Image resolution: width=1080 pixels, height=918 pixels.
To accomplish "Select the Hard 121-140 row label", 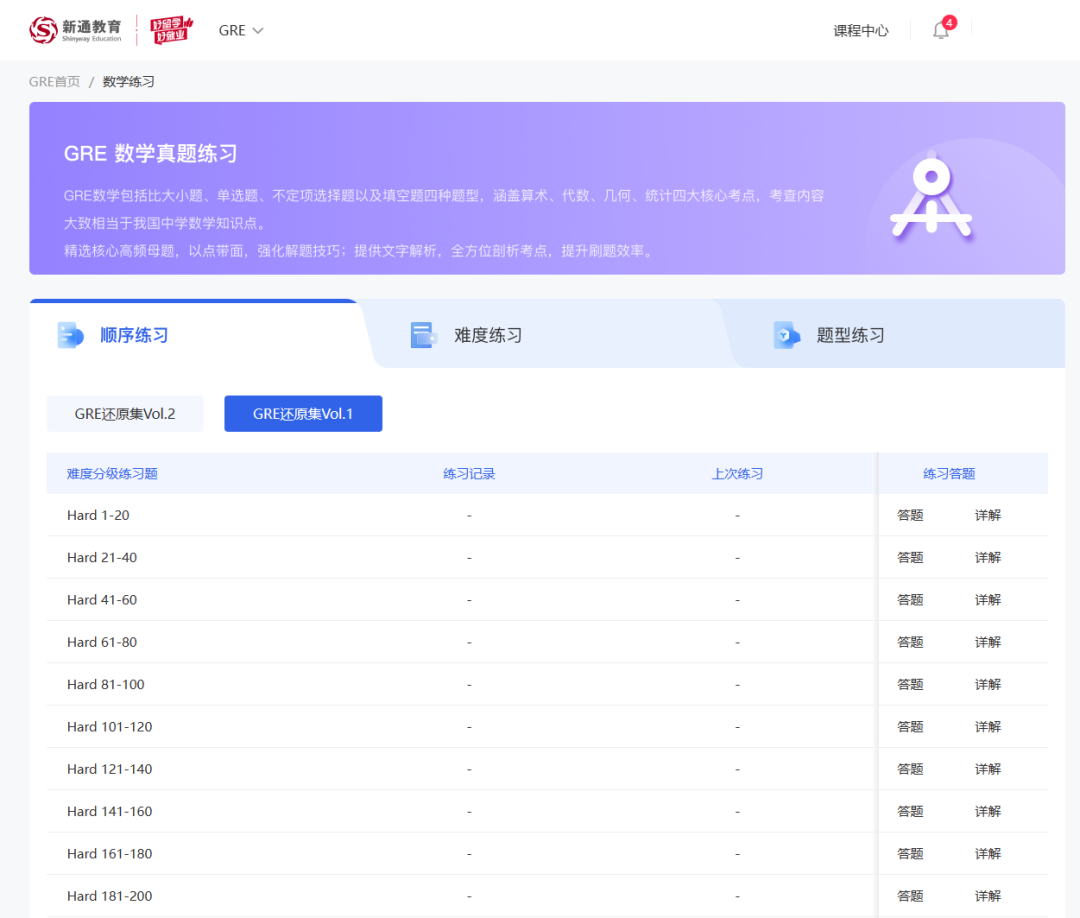I will 110,769.
